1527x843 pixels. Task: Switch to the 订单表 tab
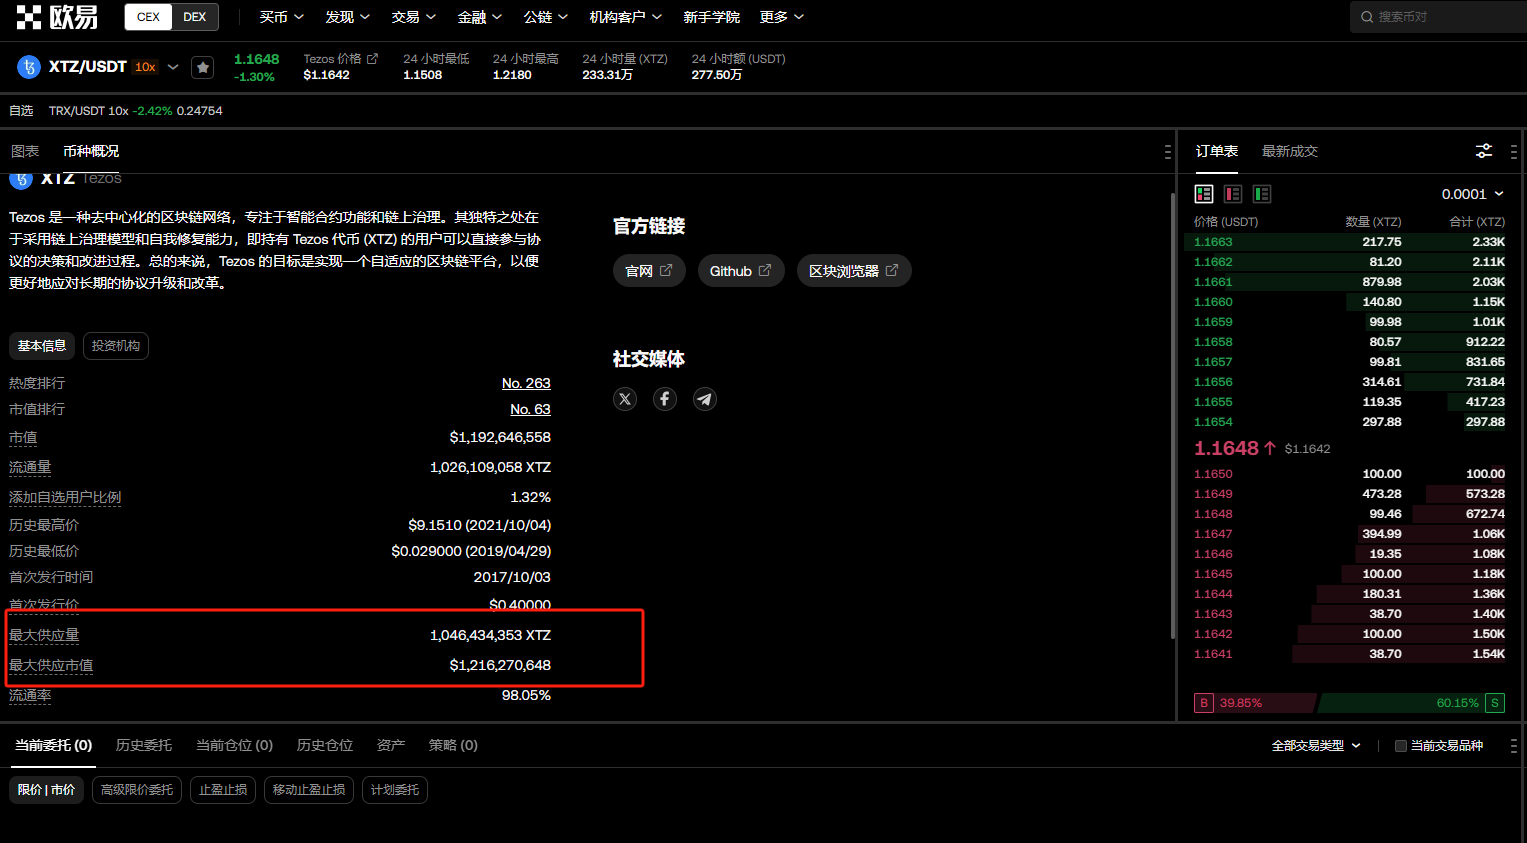tap(1217, 151)
